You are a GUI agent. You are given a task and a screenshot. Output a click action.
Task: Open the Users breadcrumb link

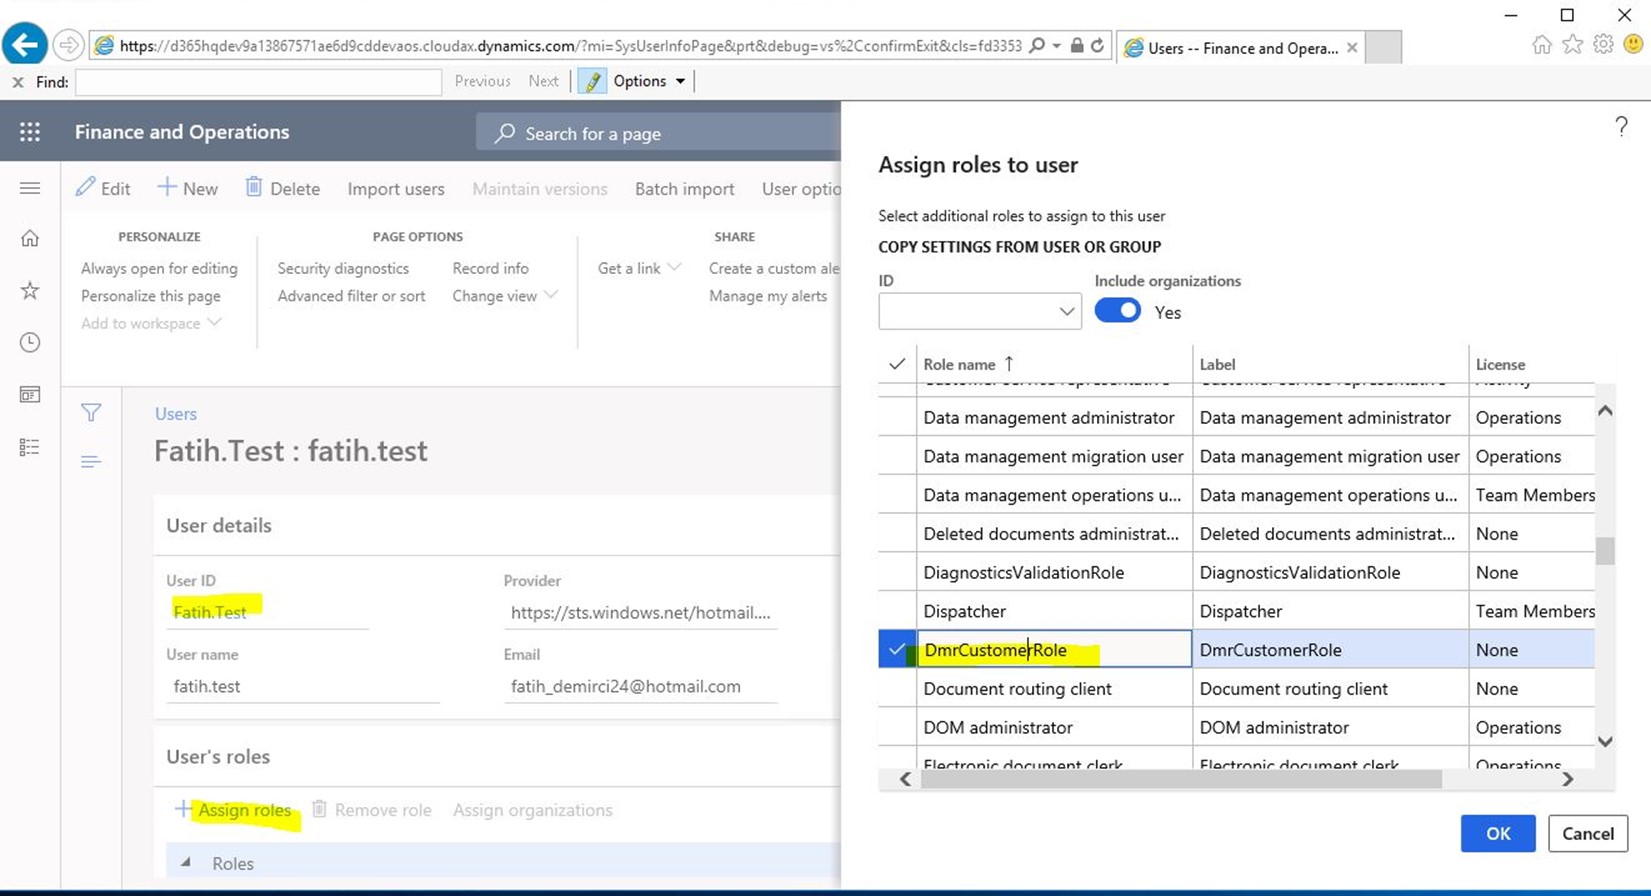[x=176, y=413]
